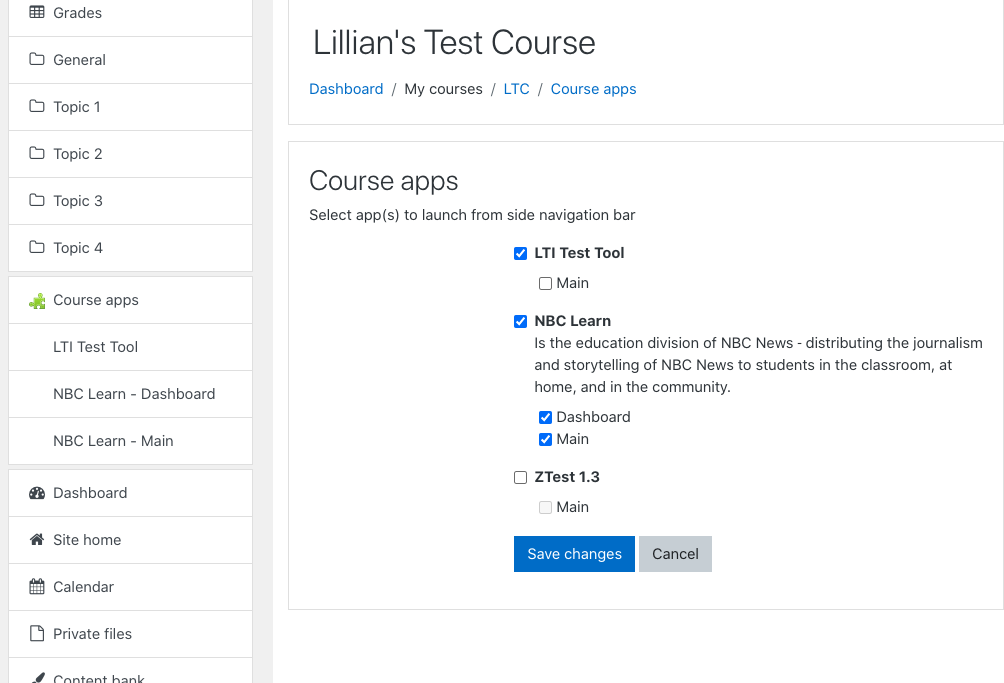Click the ZTest 1.3 bold label
This screenshot has width=1004, height=683.
(x=567, y=477)
